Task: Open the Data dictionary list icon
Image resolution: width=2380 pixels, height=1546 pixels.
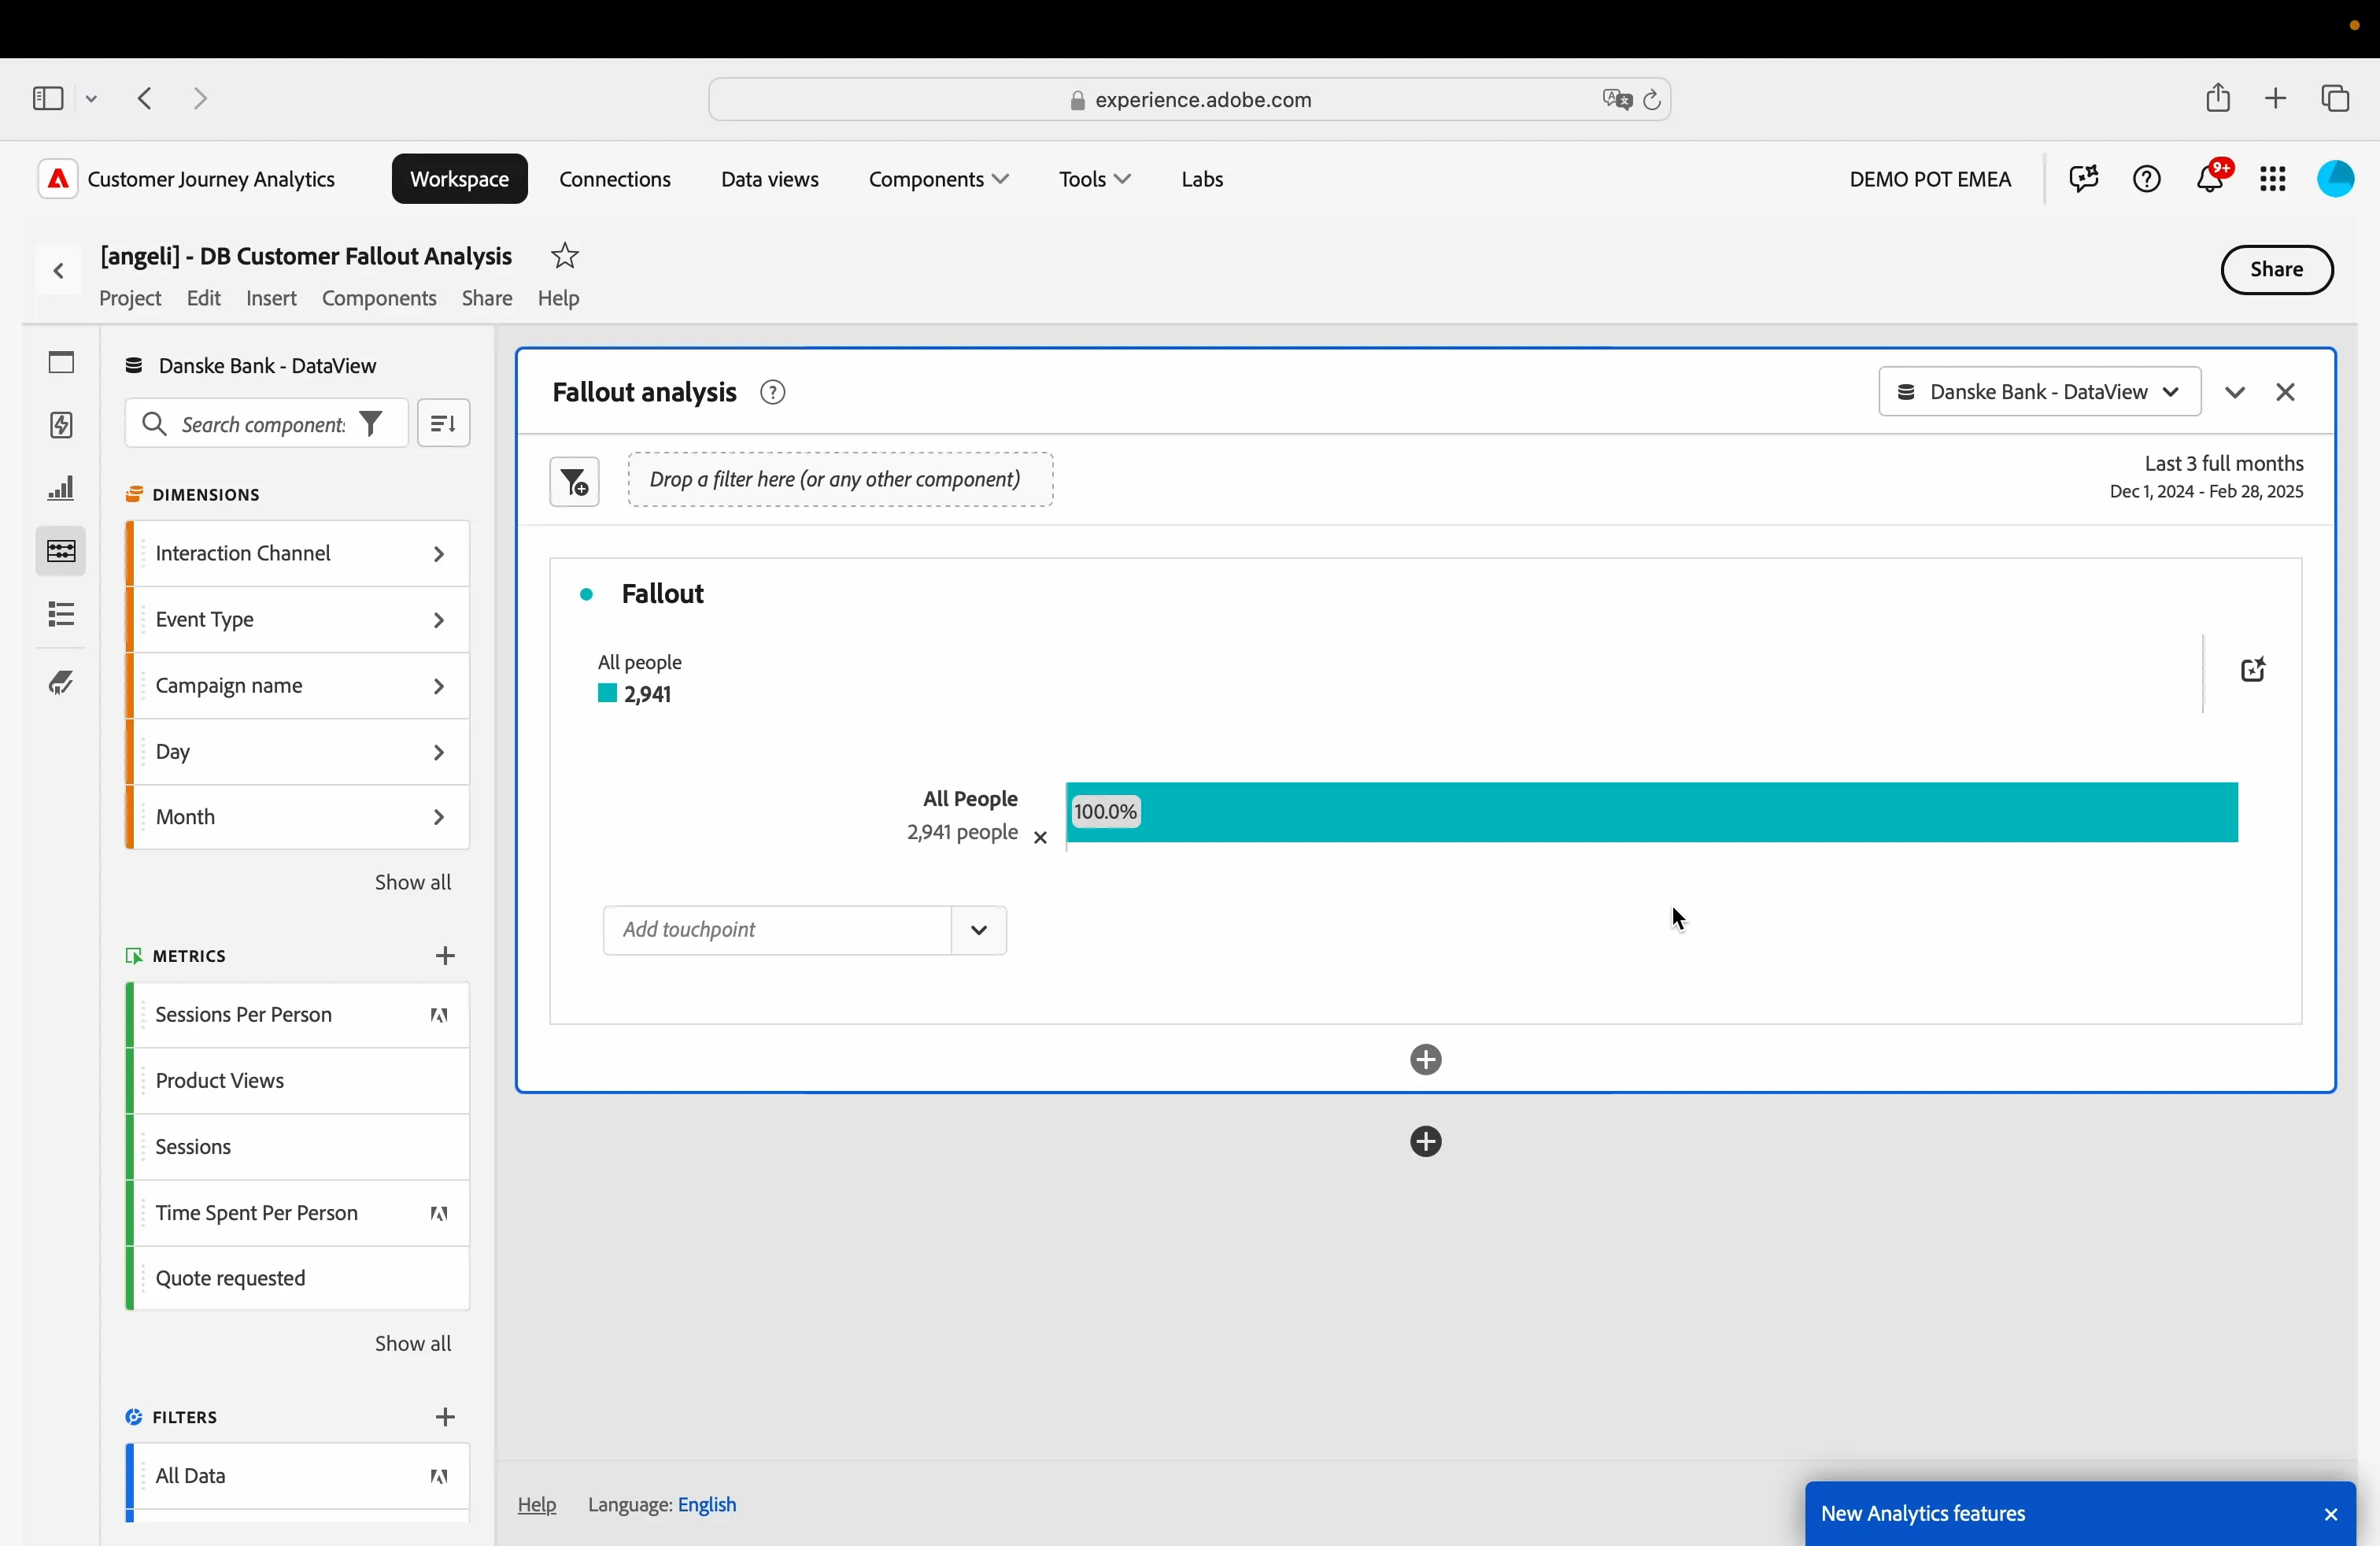Action: [61, 614]
